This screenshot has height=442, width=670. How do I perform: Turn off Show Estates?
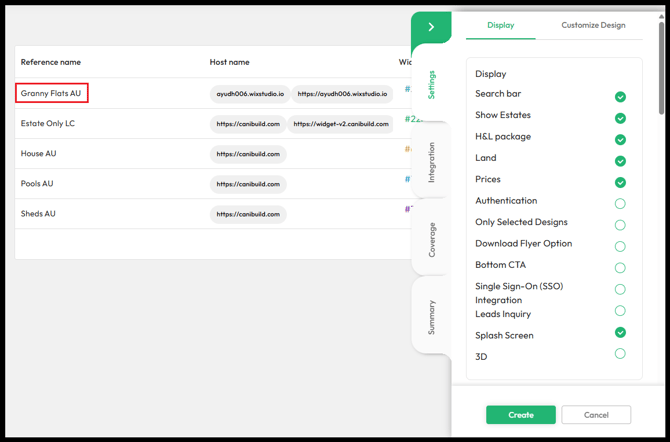pos(620,118)
